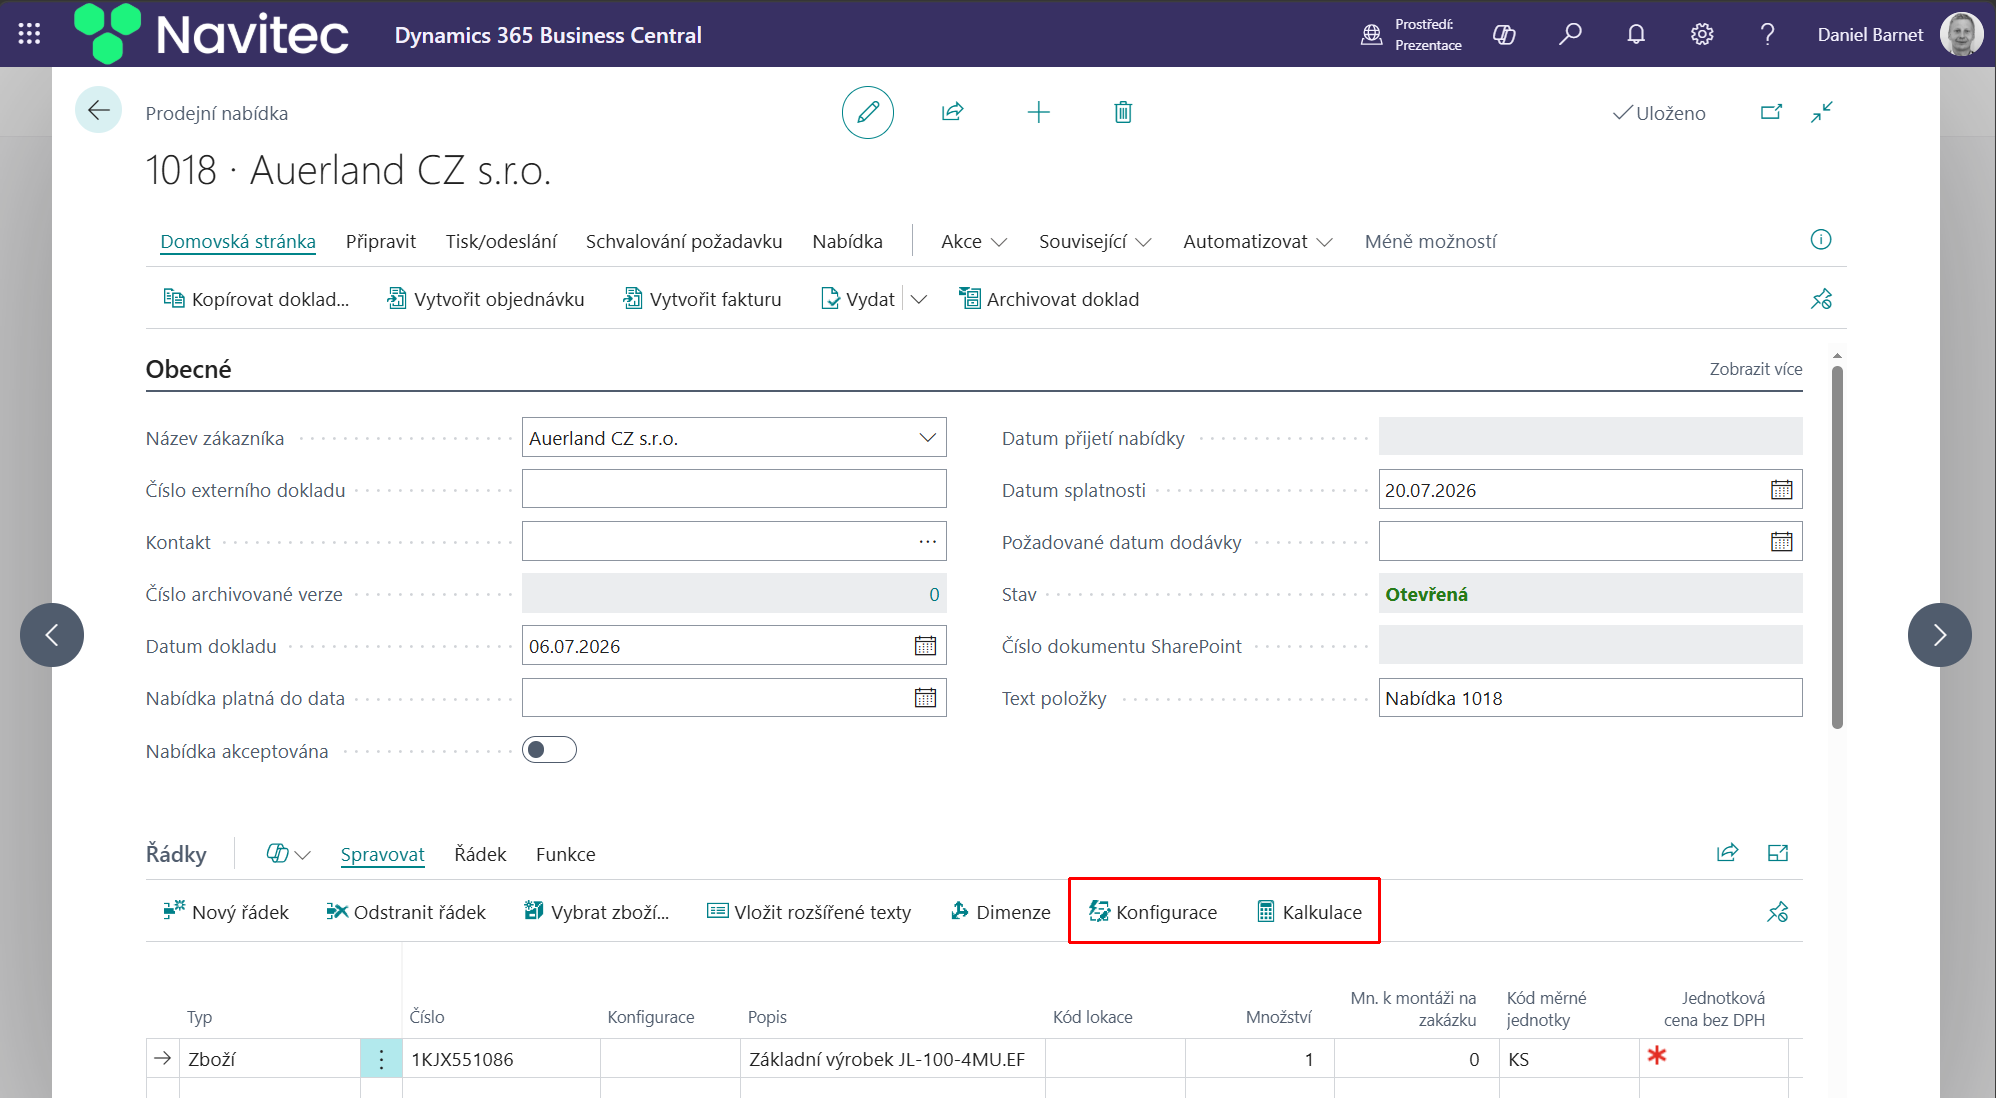Open the Související dropdown menu
Image resolution: width=1996 pixels, height=1098 pixels.
tap(1095, 242)
